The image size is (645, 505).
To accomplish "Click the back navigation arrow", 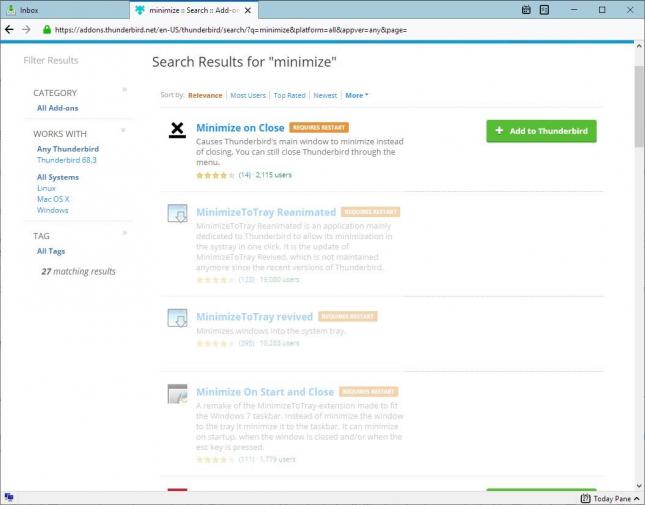I will pyautogui.click(x=9, y=29).
